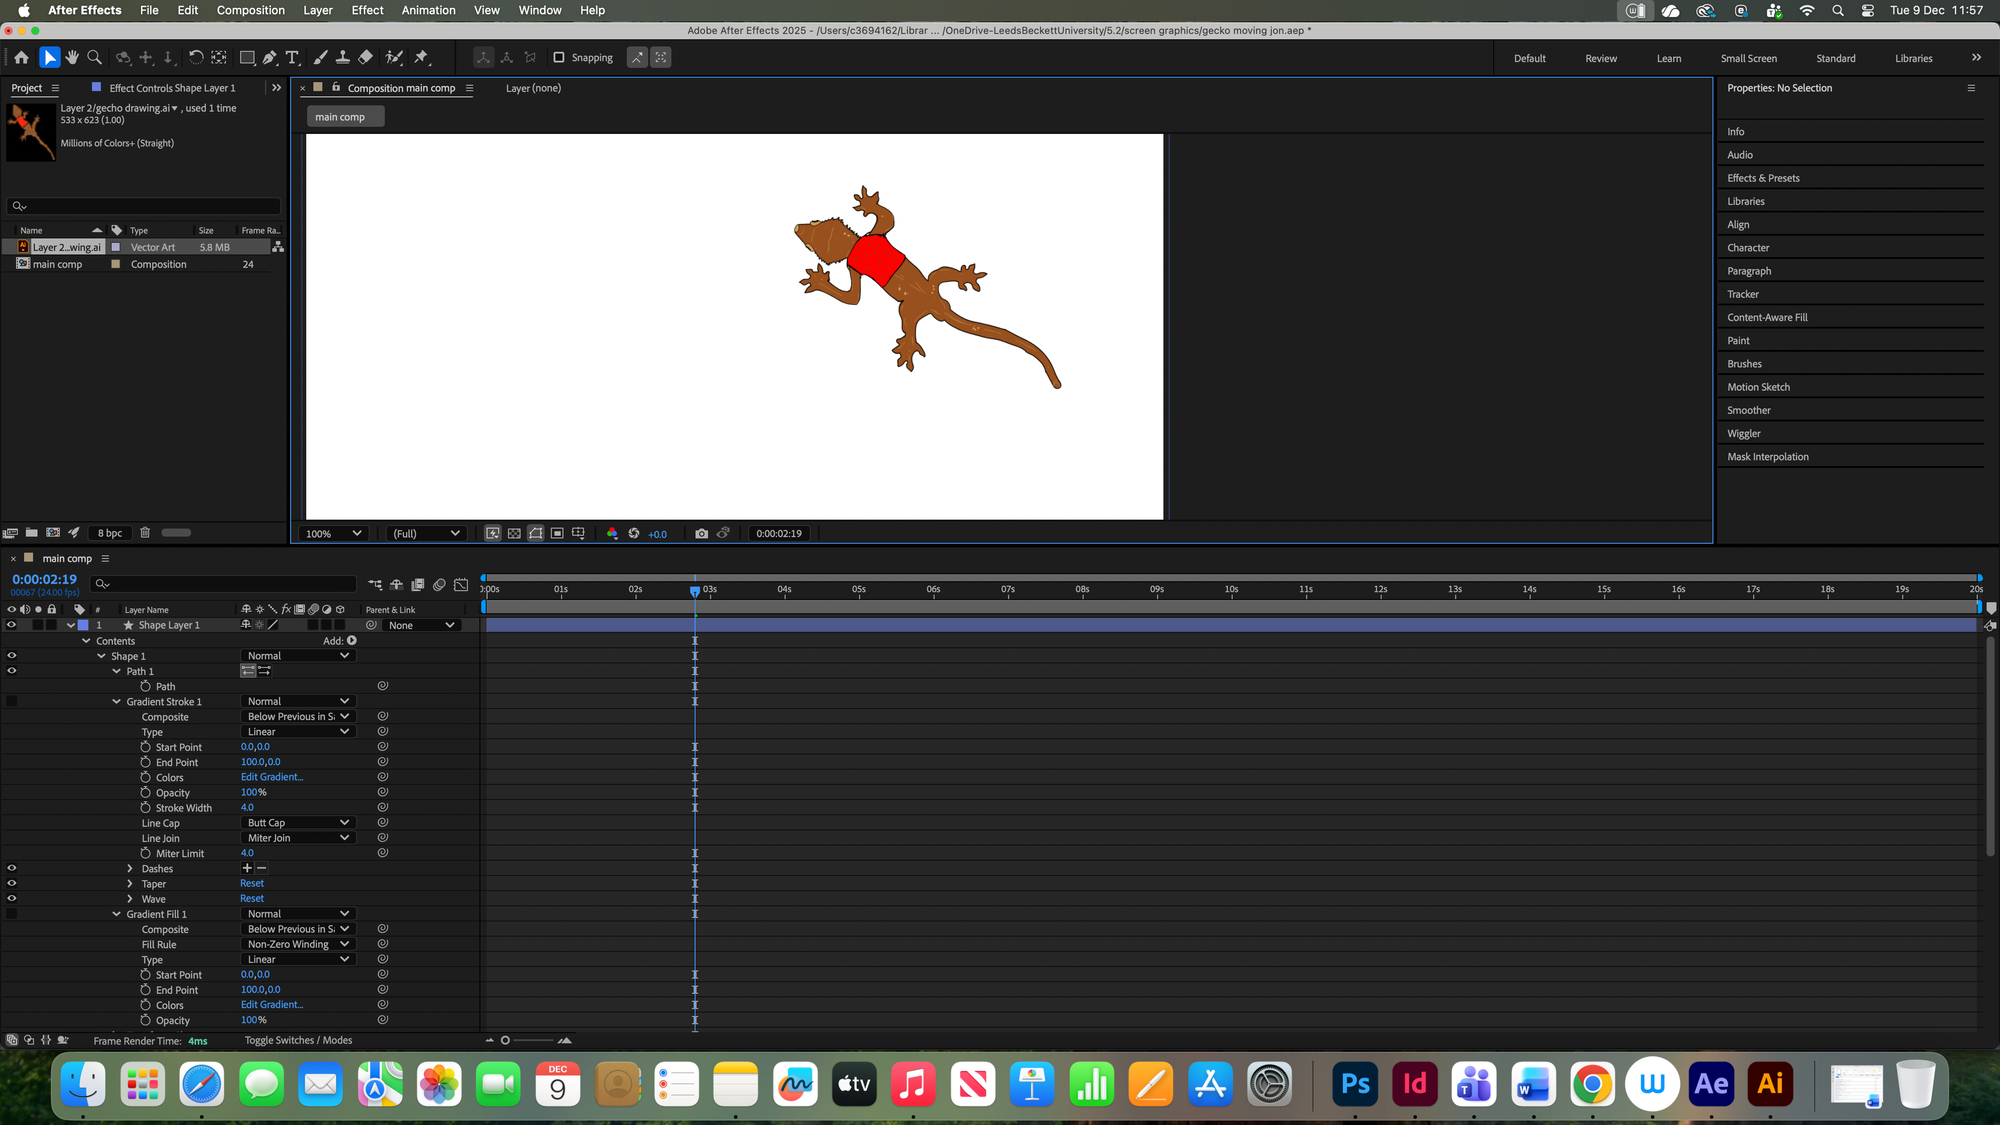Open the 100% magnification dropdown
The height and width of the screenshot is (1125, 2000).
[334, 534]
